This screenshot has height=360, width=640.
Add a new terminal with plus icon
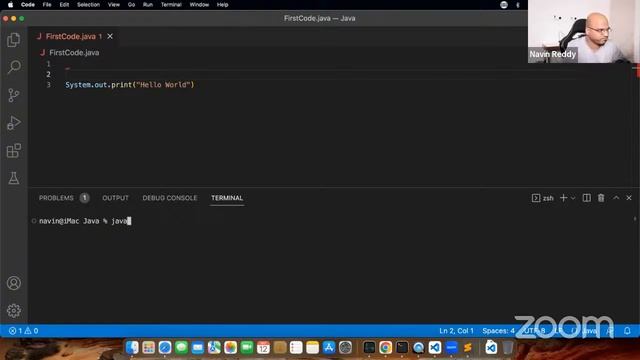click(563, 198)
